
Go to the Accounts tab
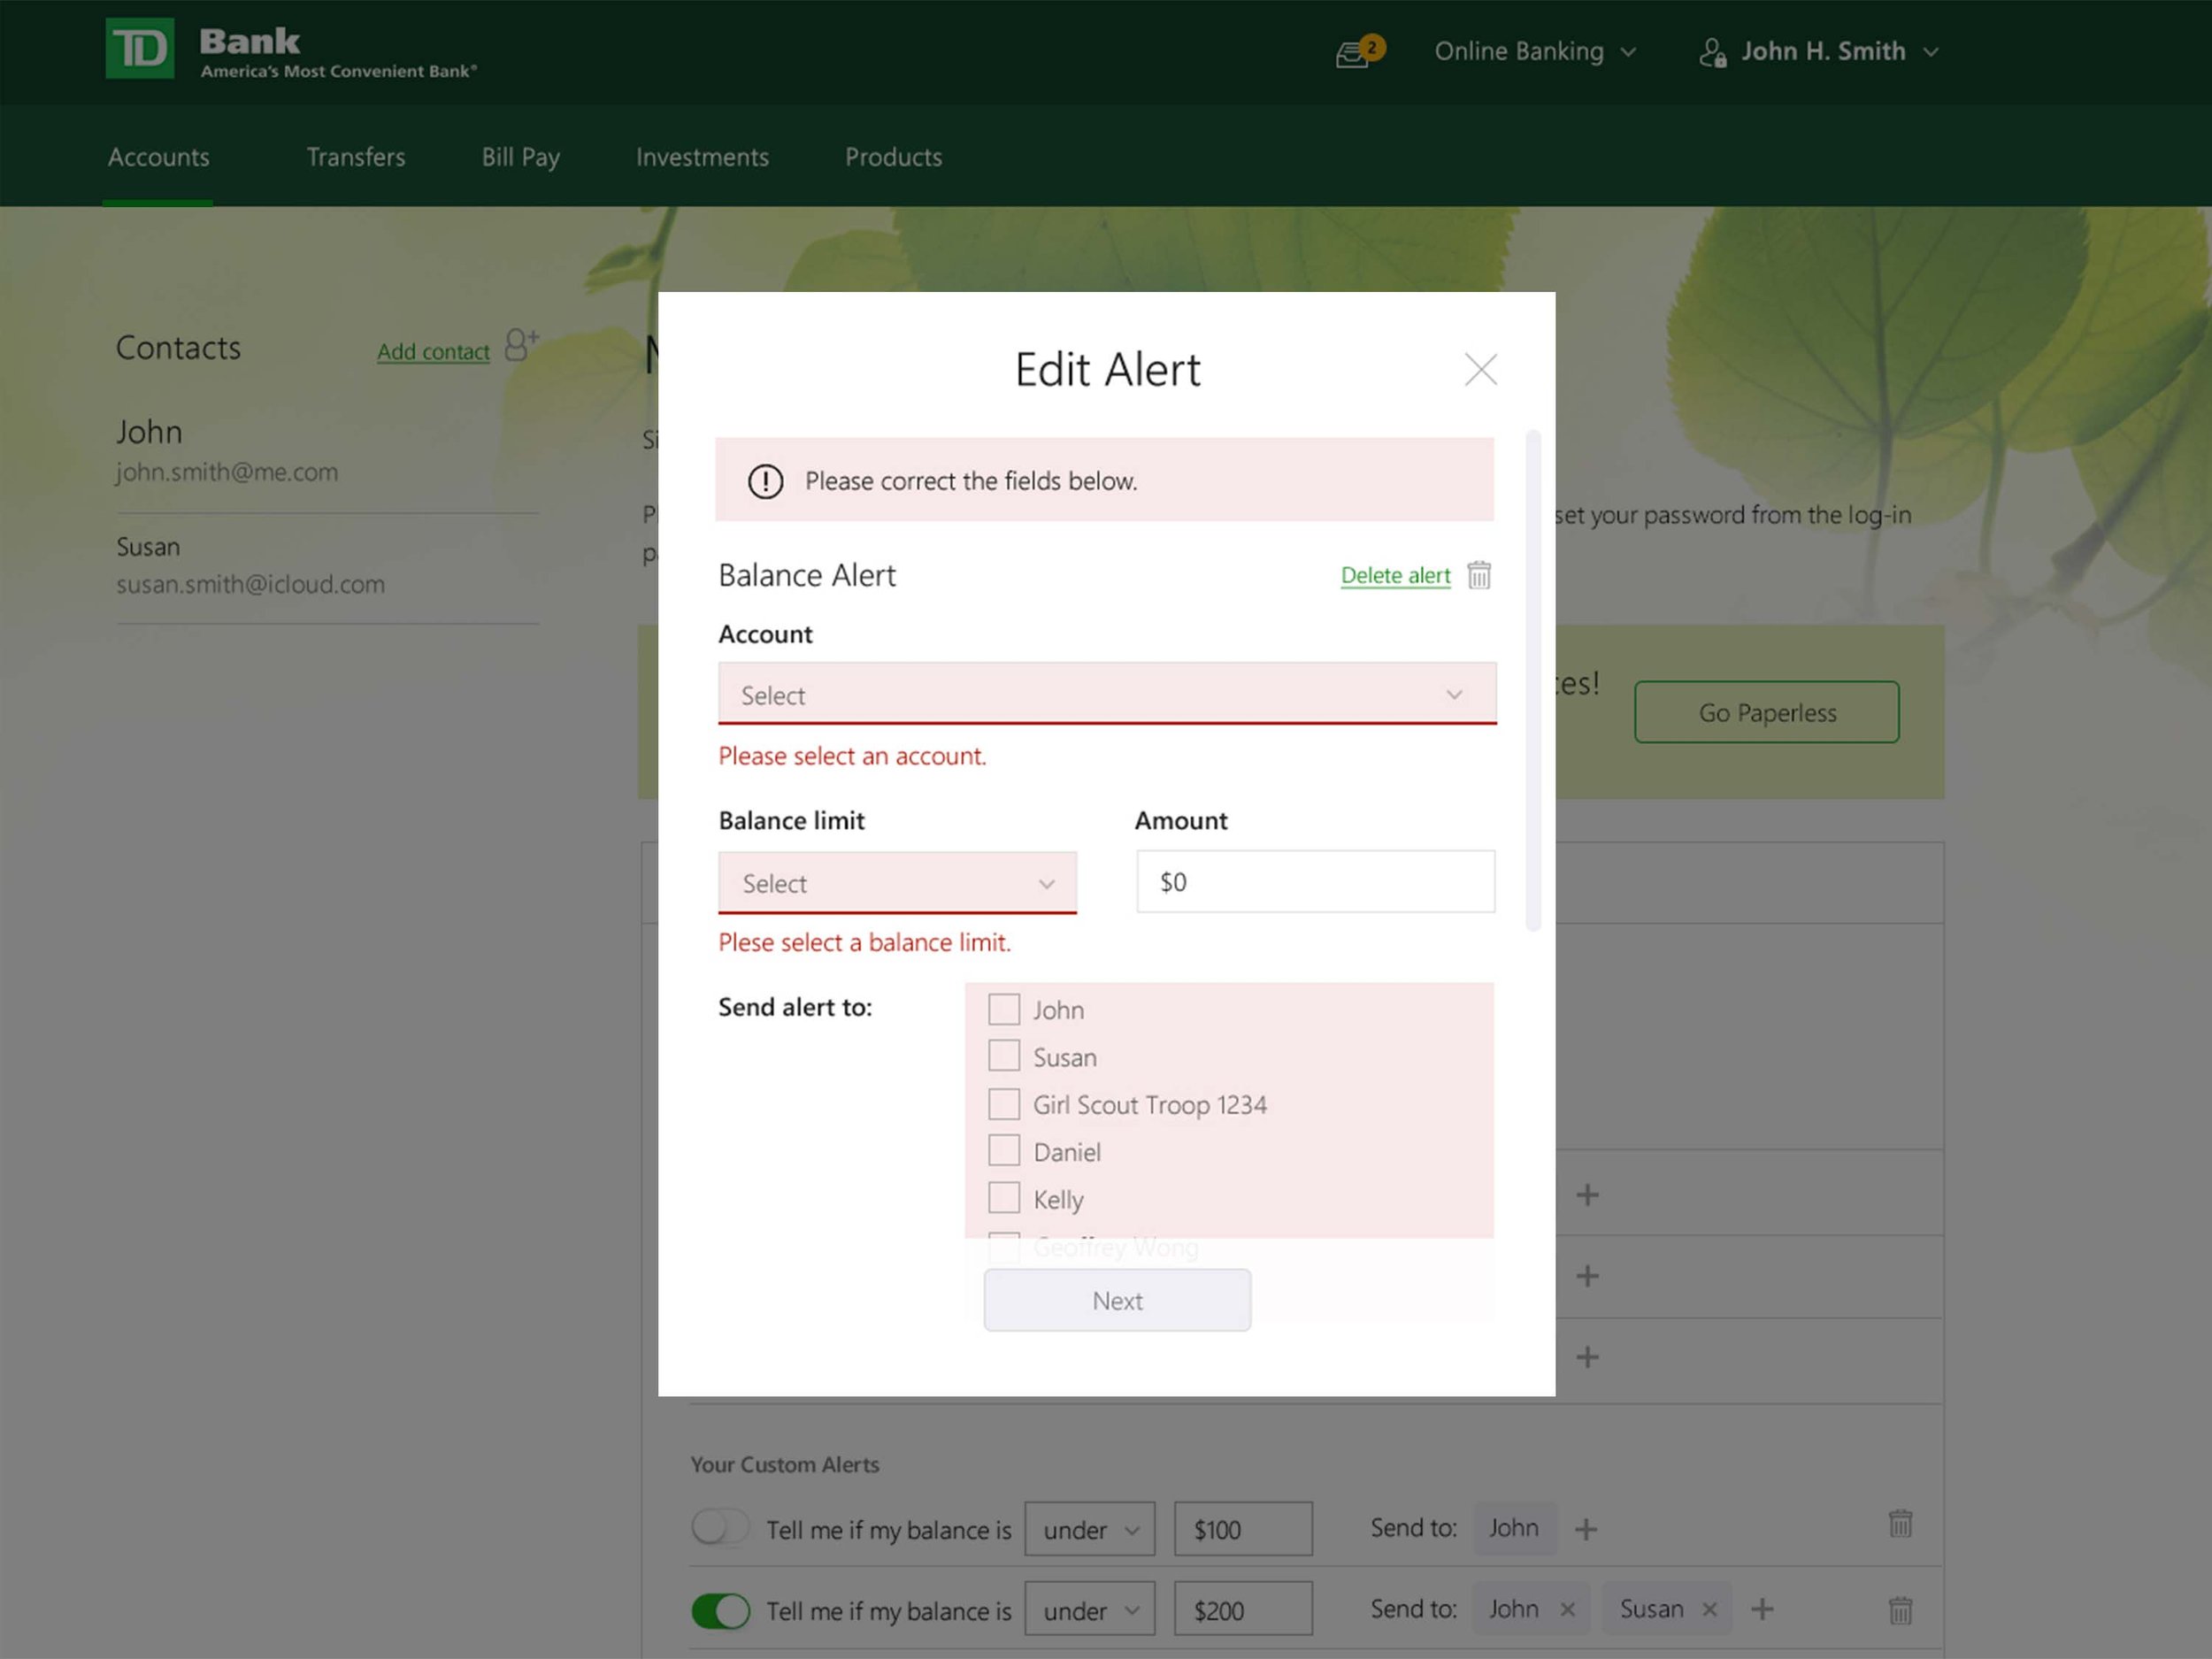(158, 157)
